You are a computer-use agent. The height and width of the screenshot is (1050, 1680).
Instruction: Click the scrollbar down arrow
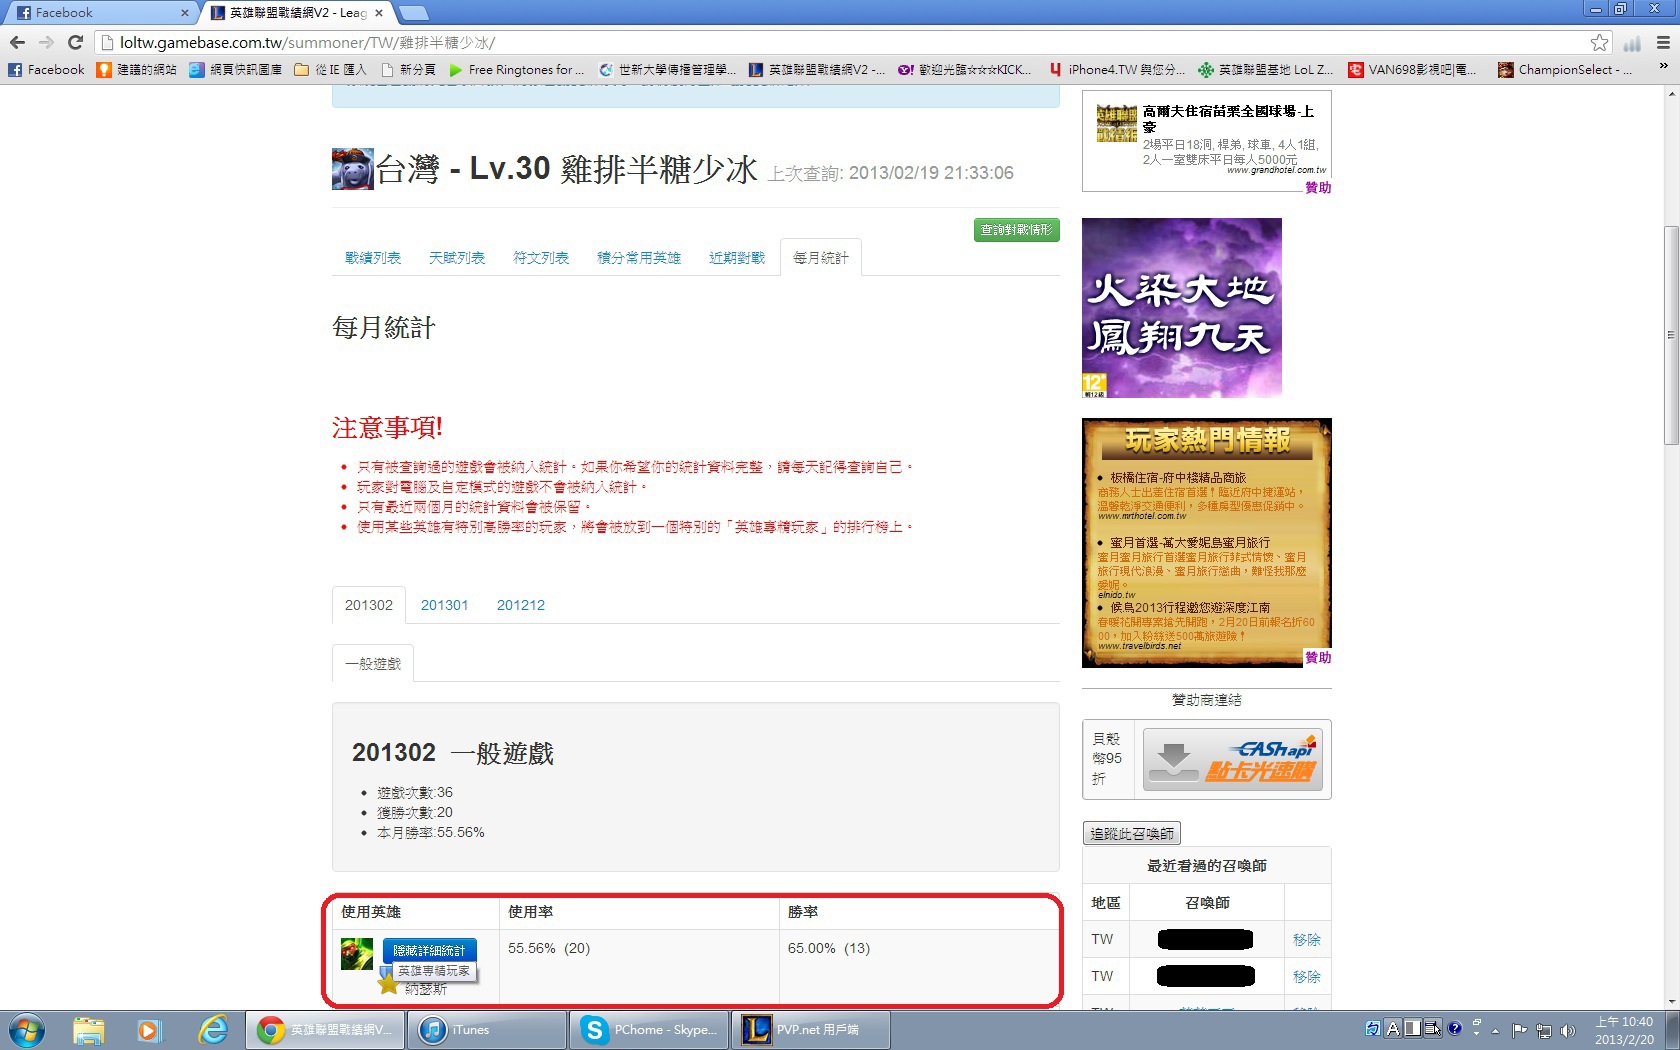tap(1671, 1001)
